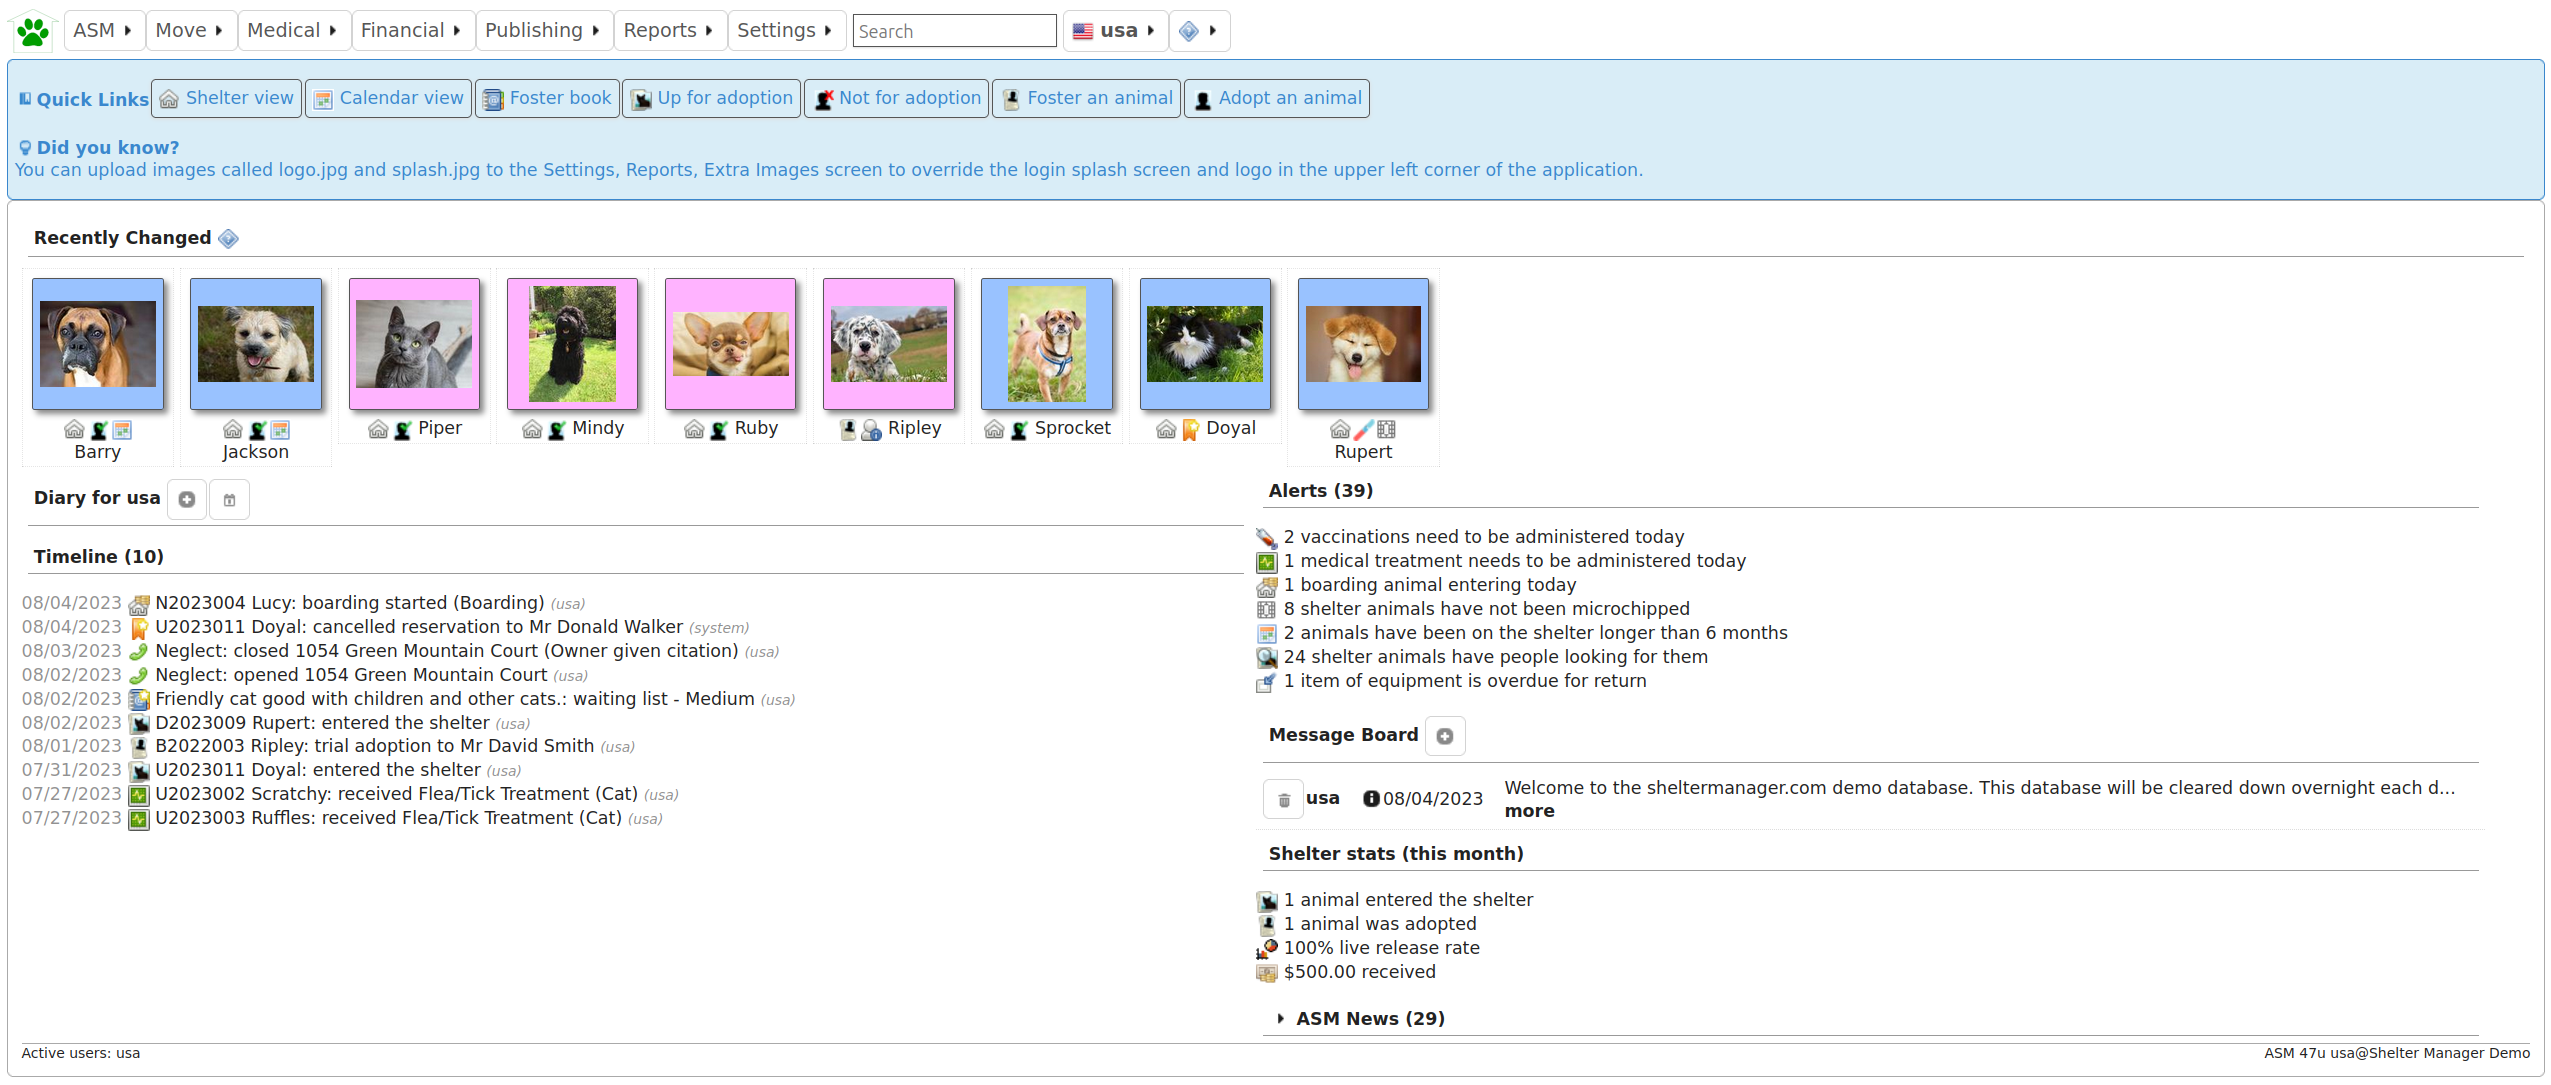Click the diamond icon beside Recently Changed
Image resolution: width=2551 pixels, height=1085 pixels.
(228, 238)
